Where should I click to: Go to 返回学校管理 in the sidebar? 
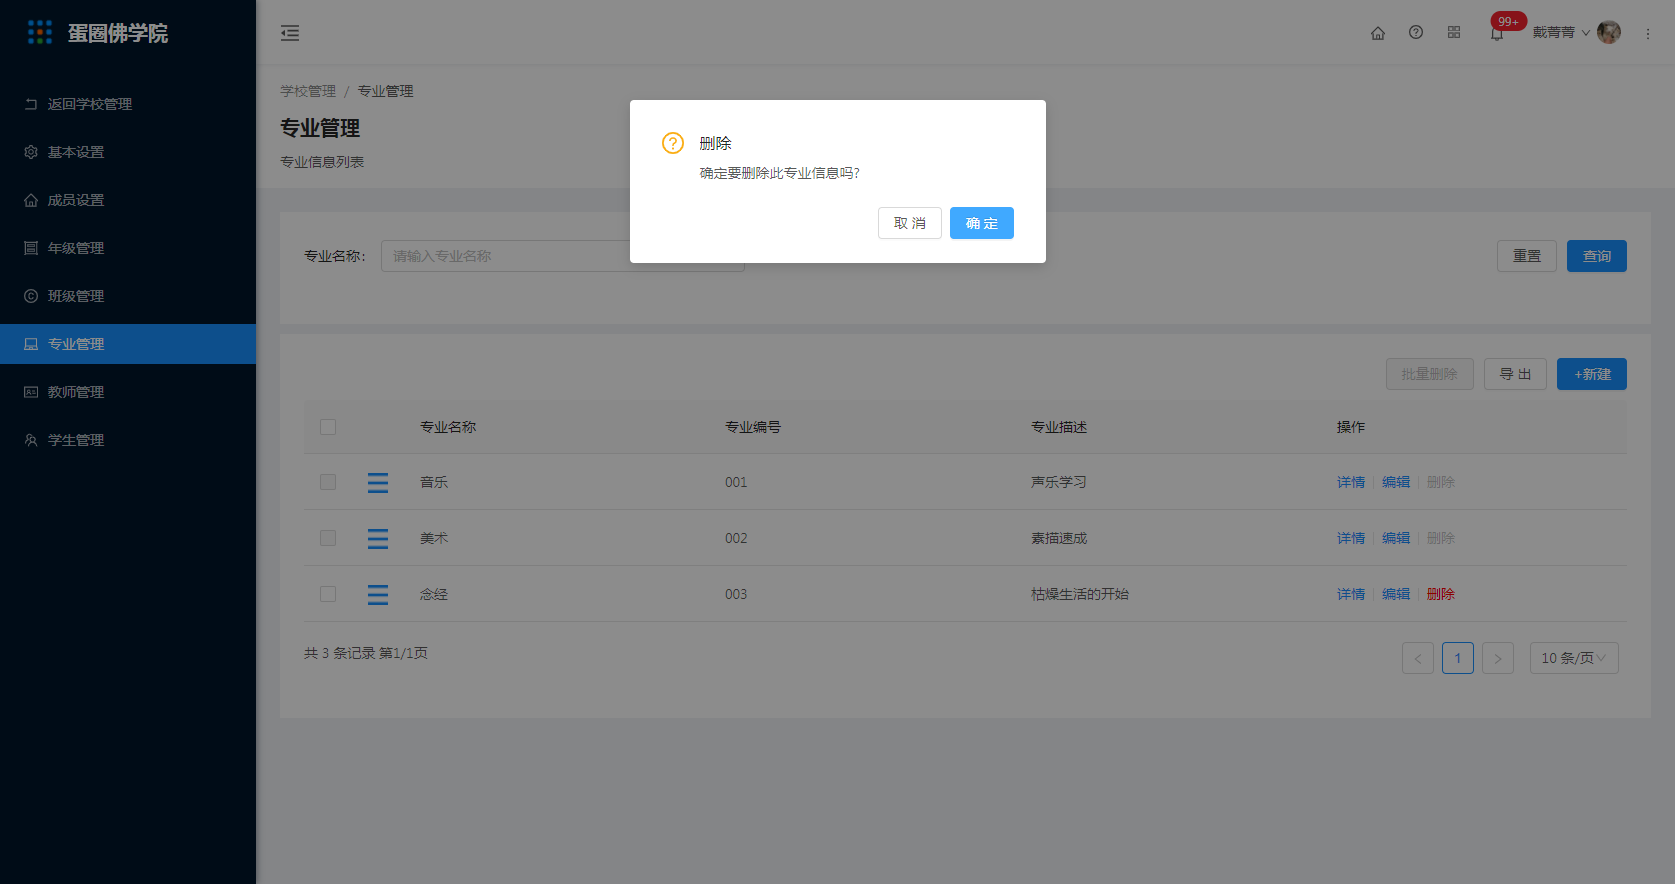(x=128, y=104)
